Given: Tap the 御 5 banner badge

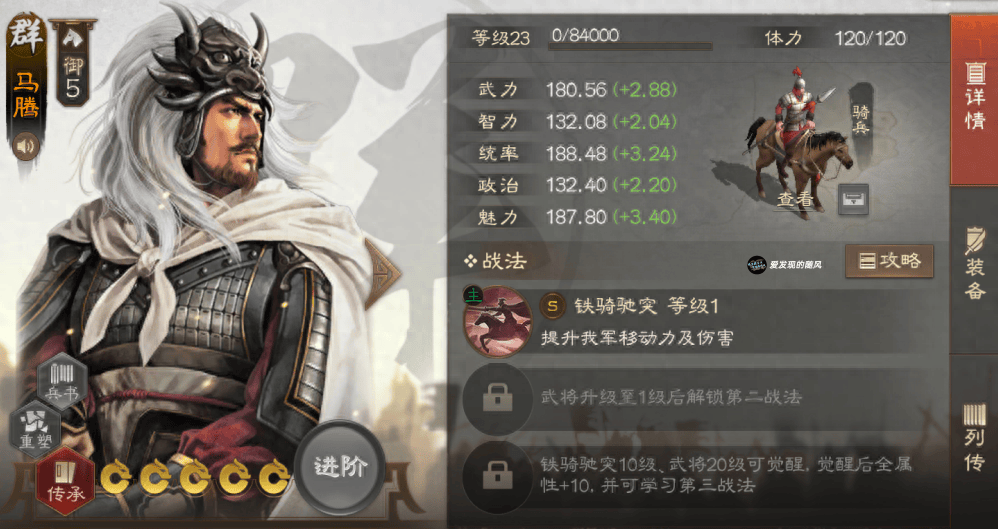Looking at the screenshot, I should point(73,62).
